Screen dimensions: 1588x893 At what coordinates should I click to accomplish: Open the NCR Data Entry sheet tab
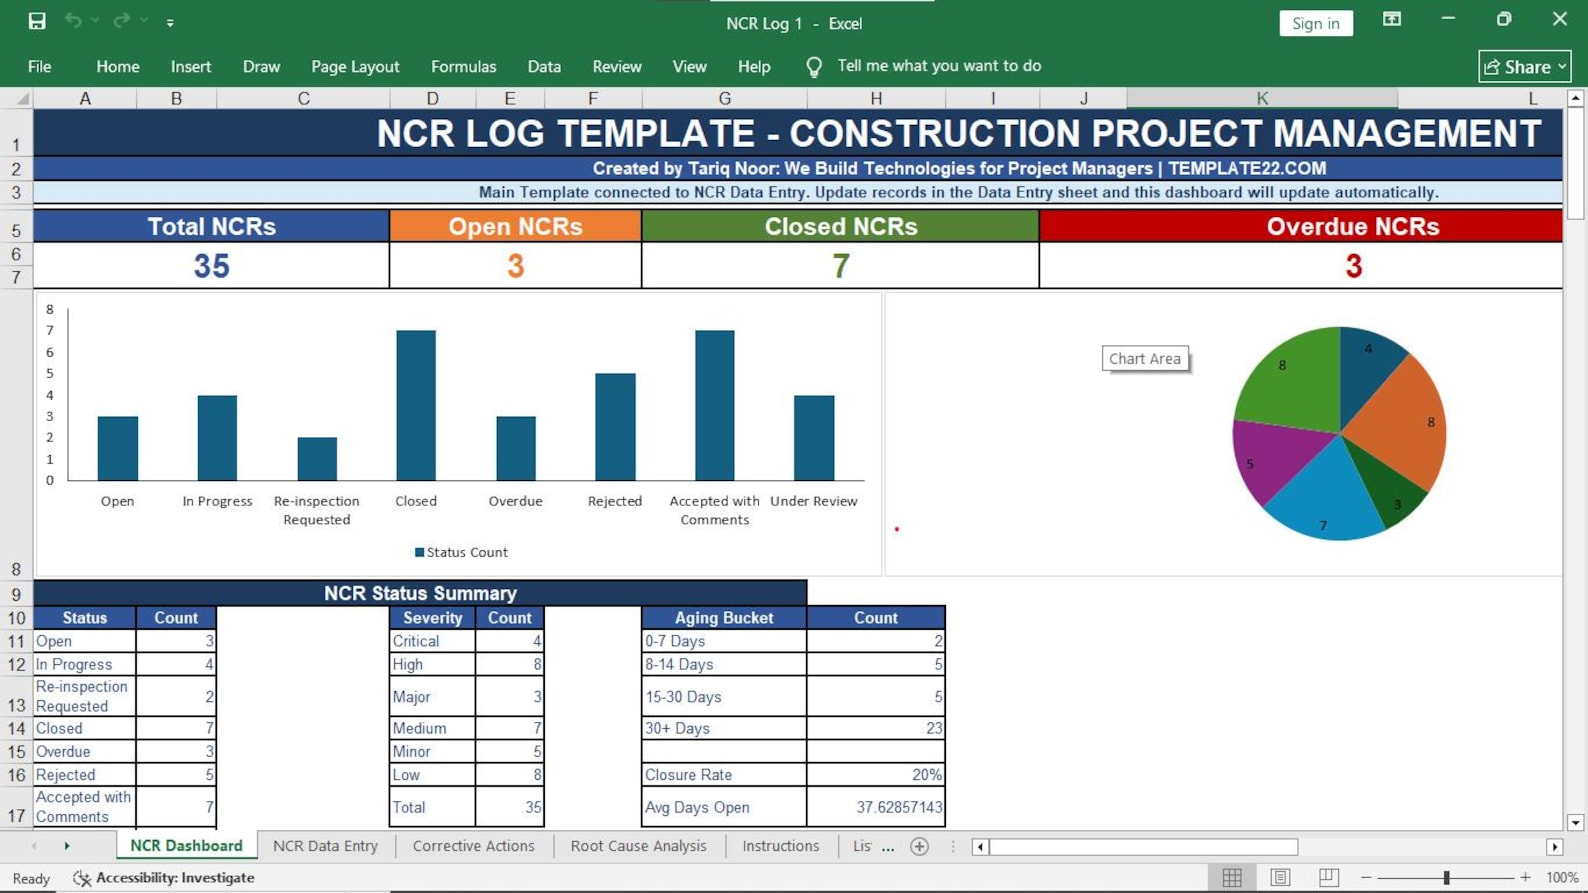tap(325, 846)
